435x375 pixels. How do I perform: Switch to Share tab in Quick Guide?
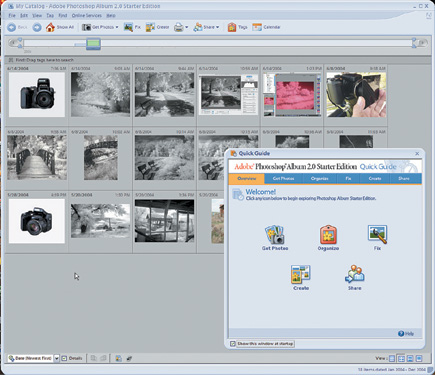tap(404, 179)
